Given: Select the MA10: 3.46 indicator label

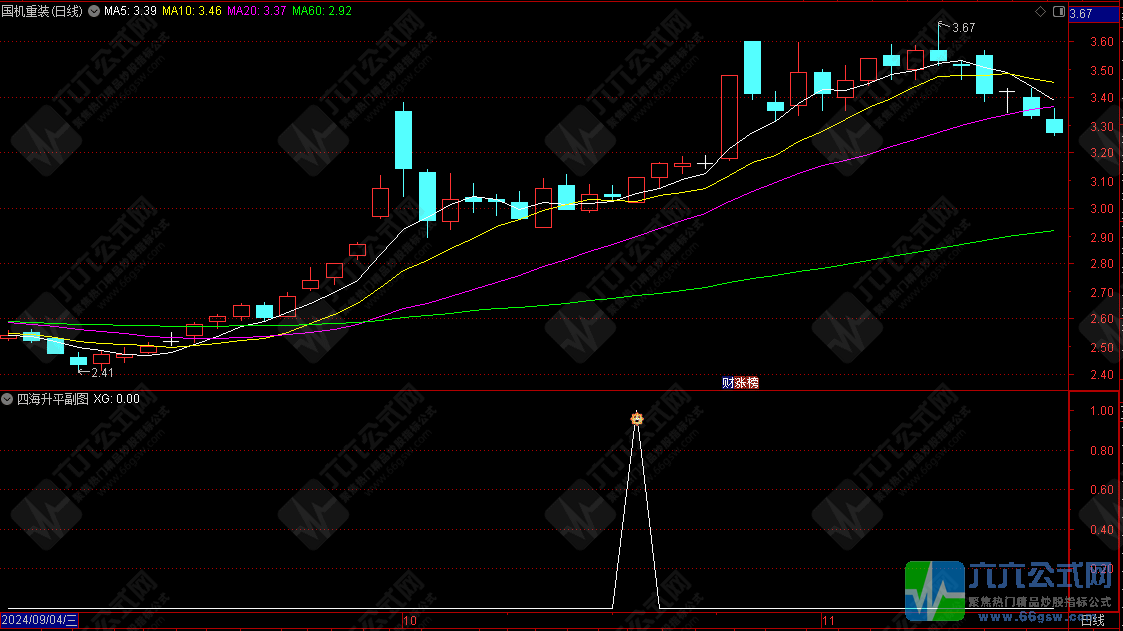Looking at the screenshot, I should coord(192,12).
